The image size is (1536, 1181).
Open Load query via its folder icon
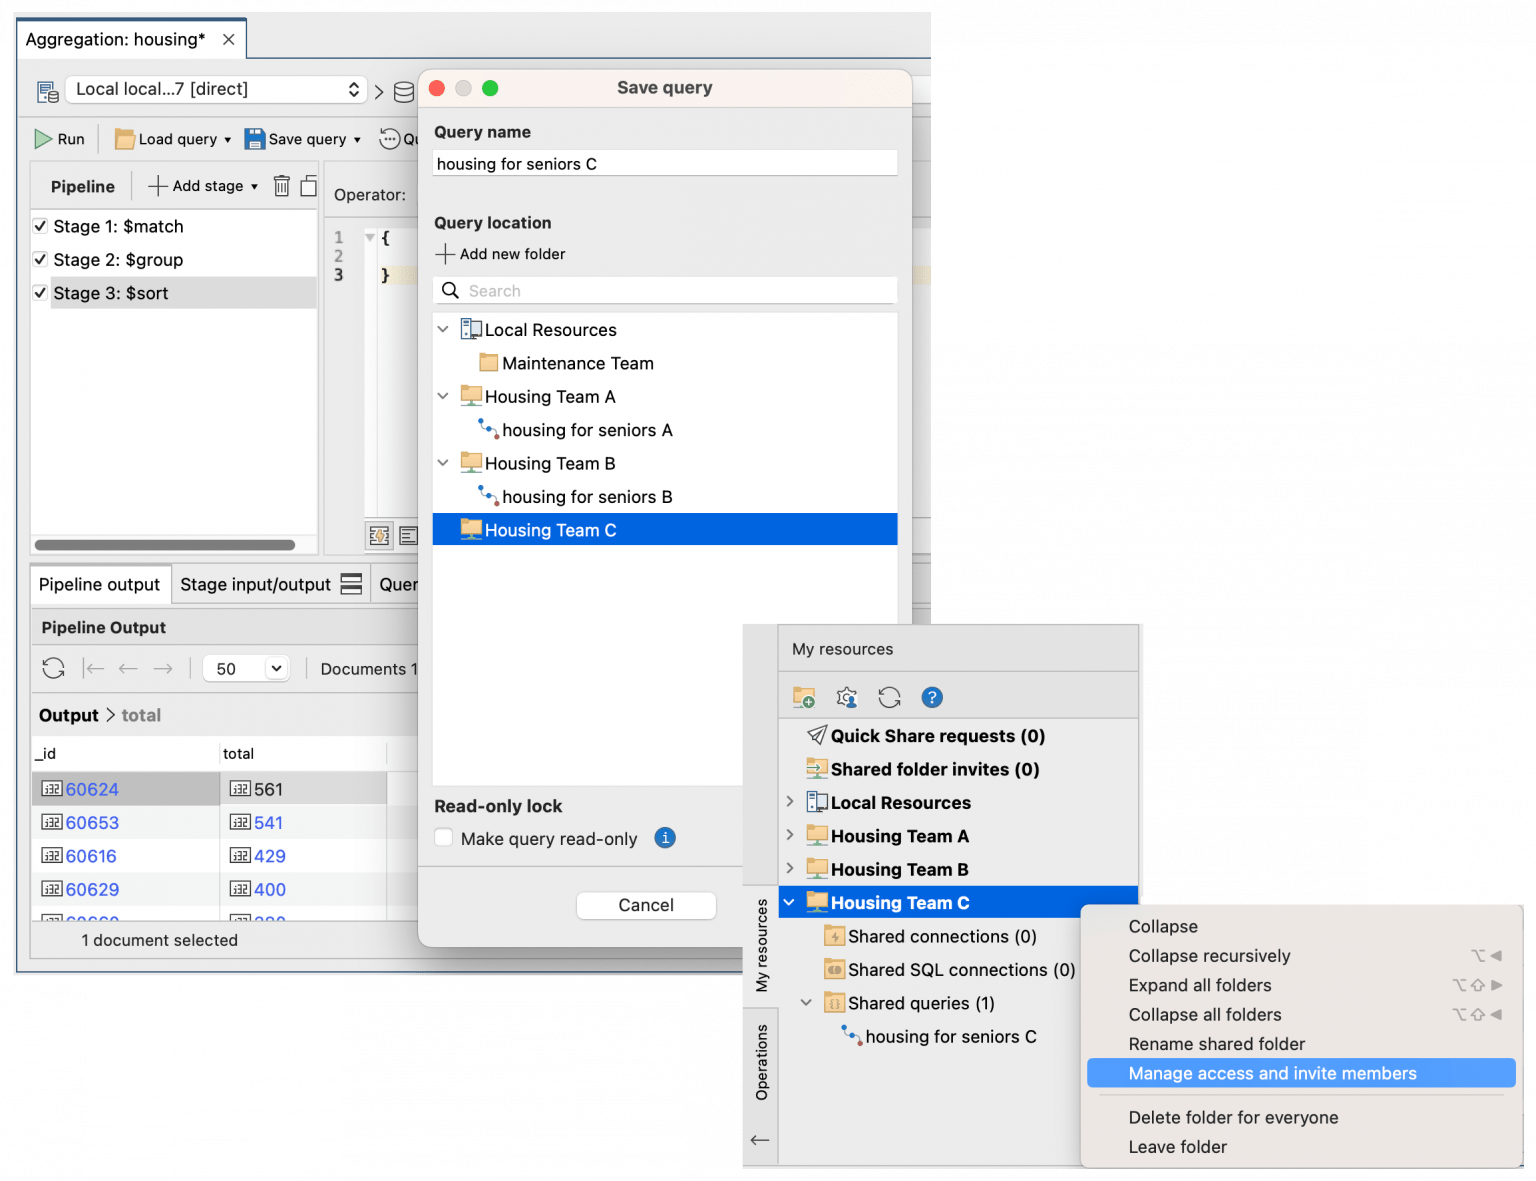pyautogui.click(x=124, y=139)
